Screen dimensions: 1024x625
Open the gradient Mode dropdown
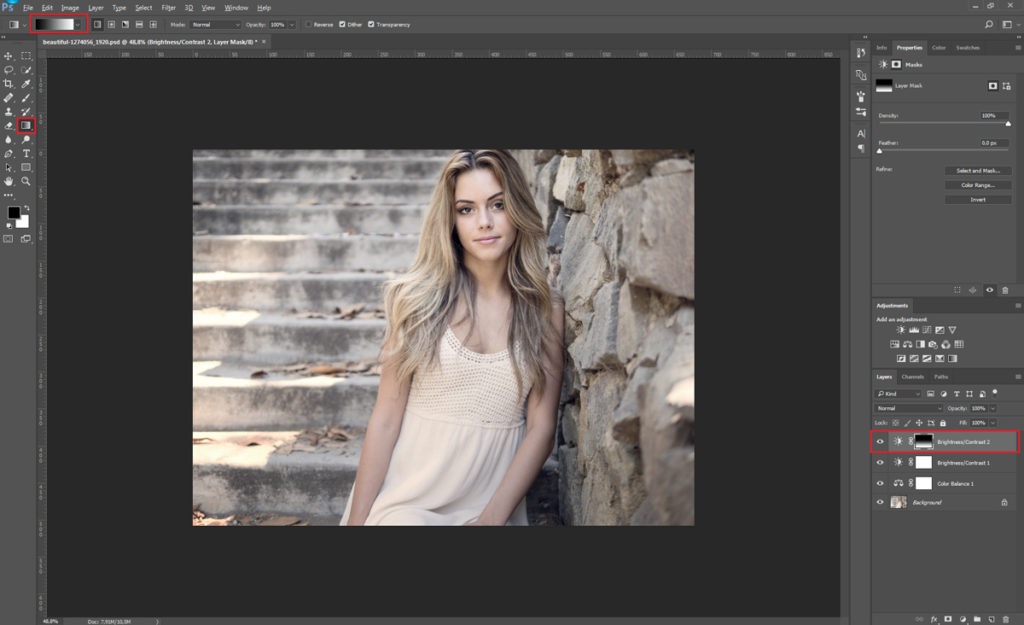point(216,24)
